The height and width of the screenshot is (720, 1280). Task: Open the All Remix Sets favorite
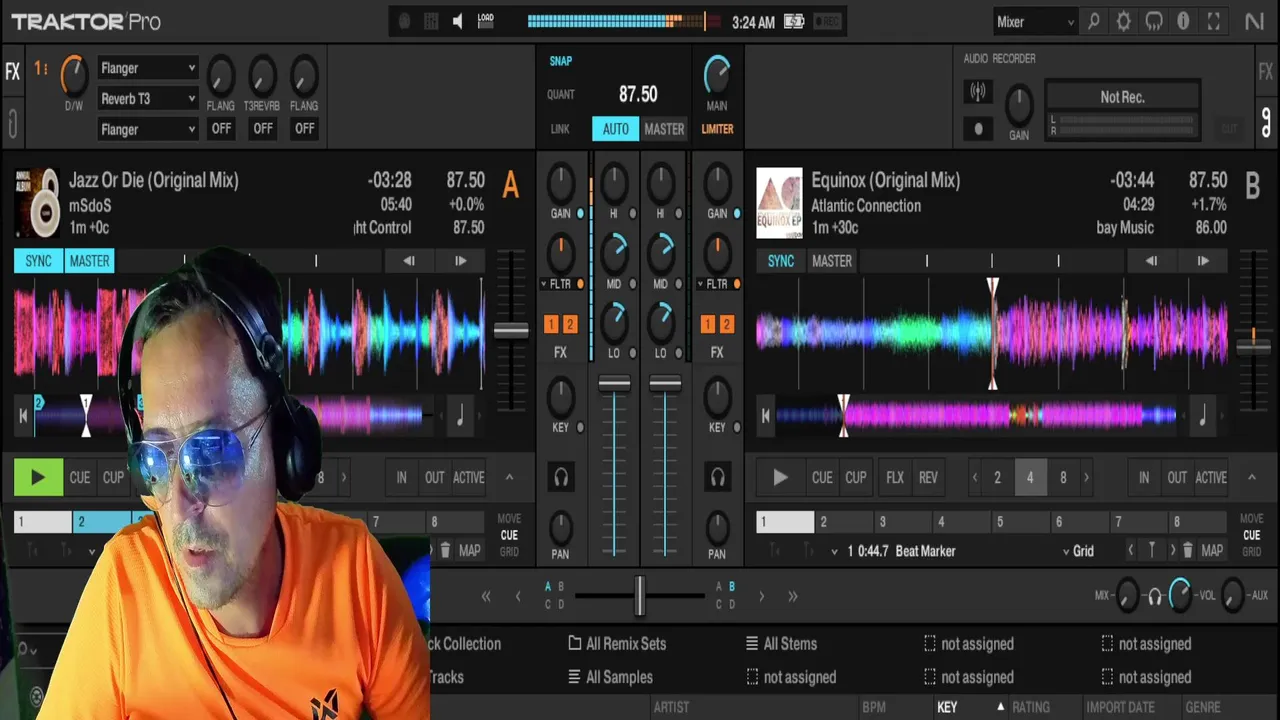pos(617,644)
